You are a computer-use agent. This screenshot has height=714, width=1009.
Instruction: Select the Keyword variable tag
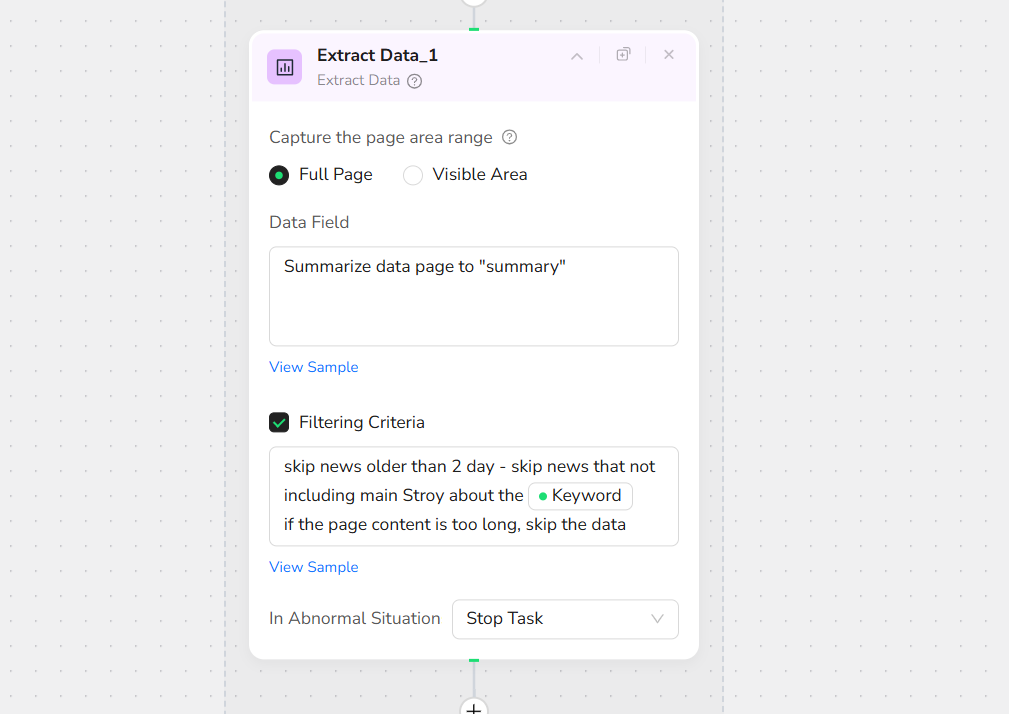(580, 496)
